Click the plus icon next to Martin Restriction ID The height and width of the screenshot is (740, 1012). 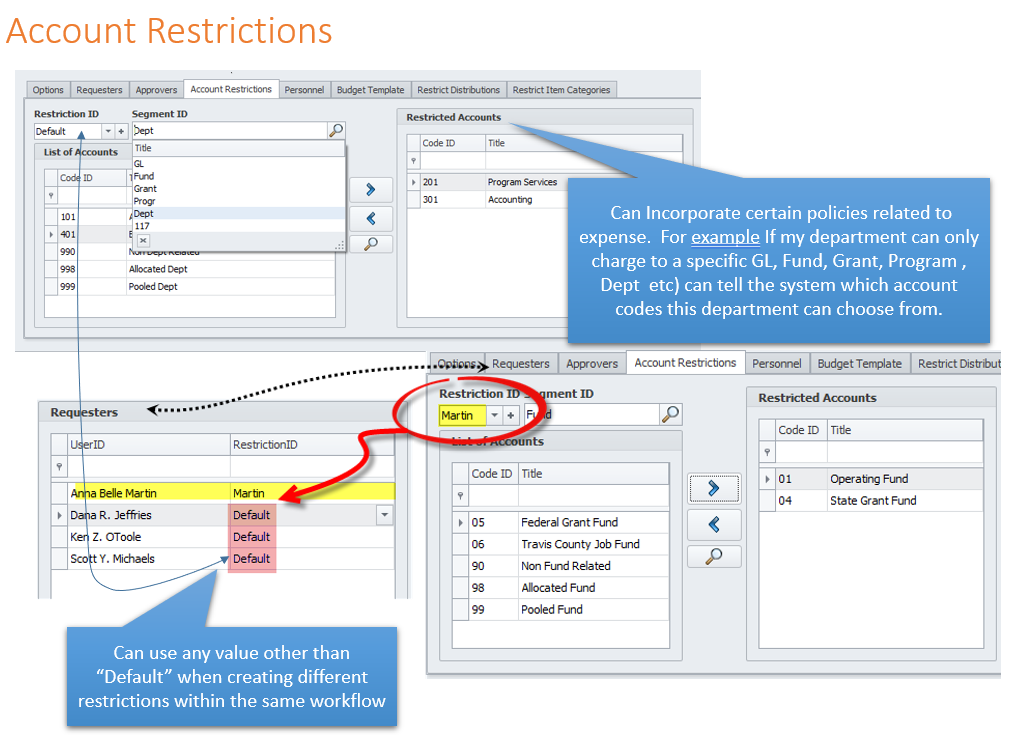click(x=510, y=415)
